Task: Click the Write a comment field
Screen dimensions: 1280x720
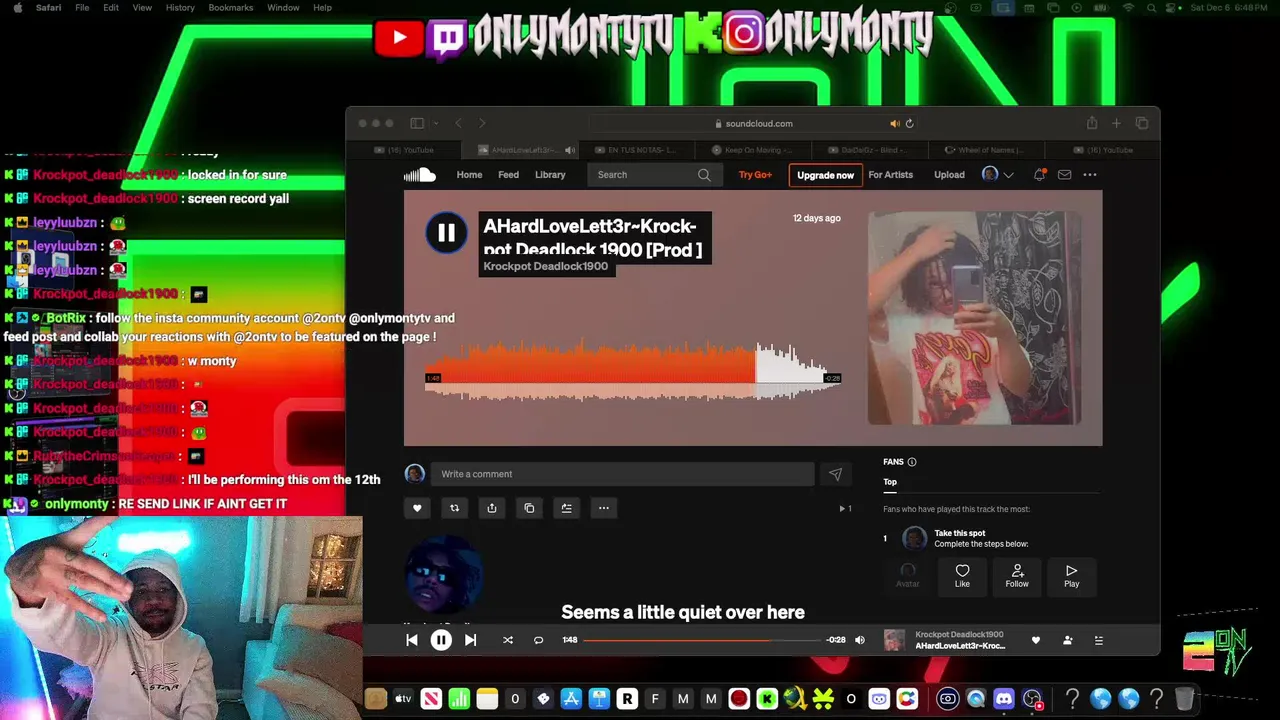Action: coord(622,474)
